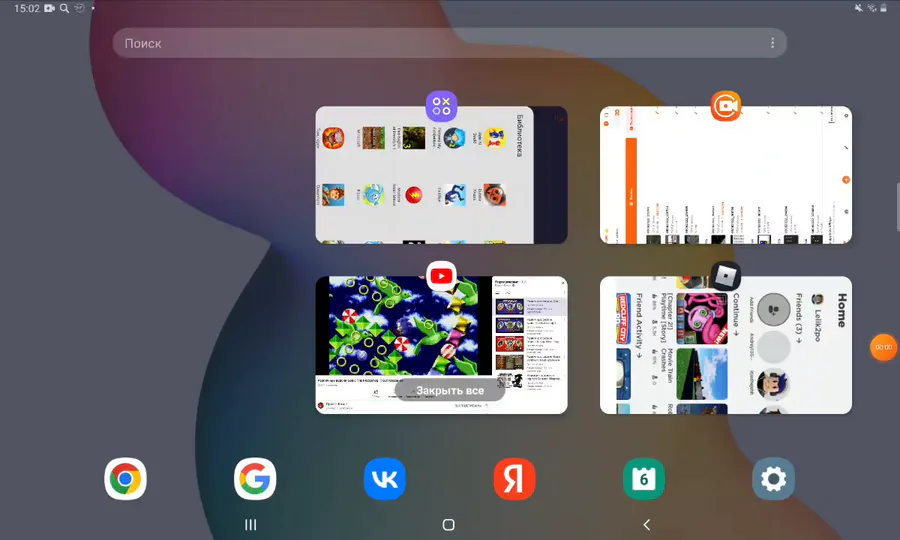Tap the orange screen recorder app icon
Image resolution: width=900 pixels, height=540 pixels.
tap(726, 106)
